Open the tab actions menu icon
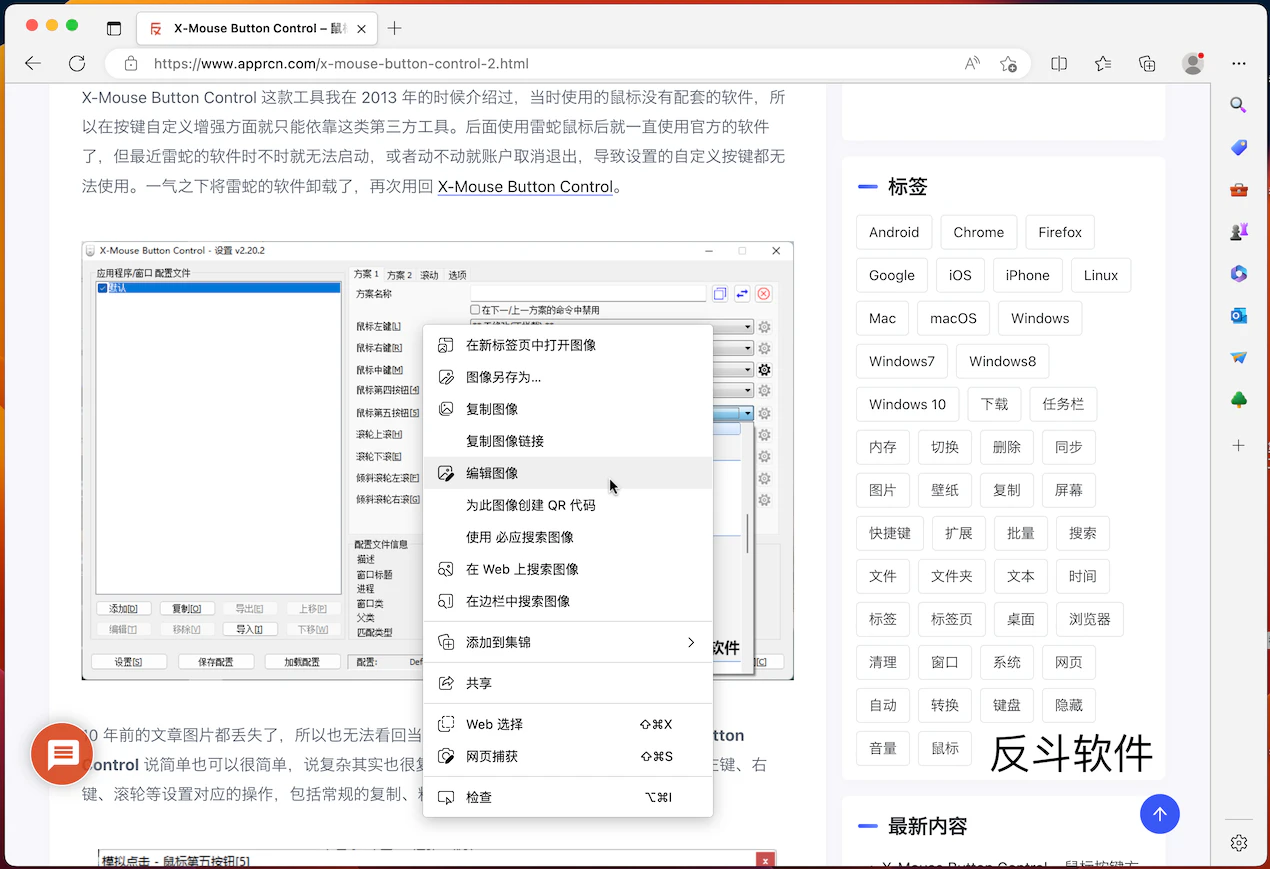This screenshot has width=1270, height=869. (114, 29)
